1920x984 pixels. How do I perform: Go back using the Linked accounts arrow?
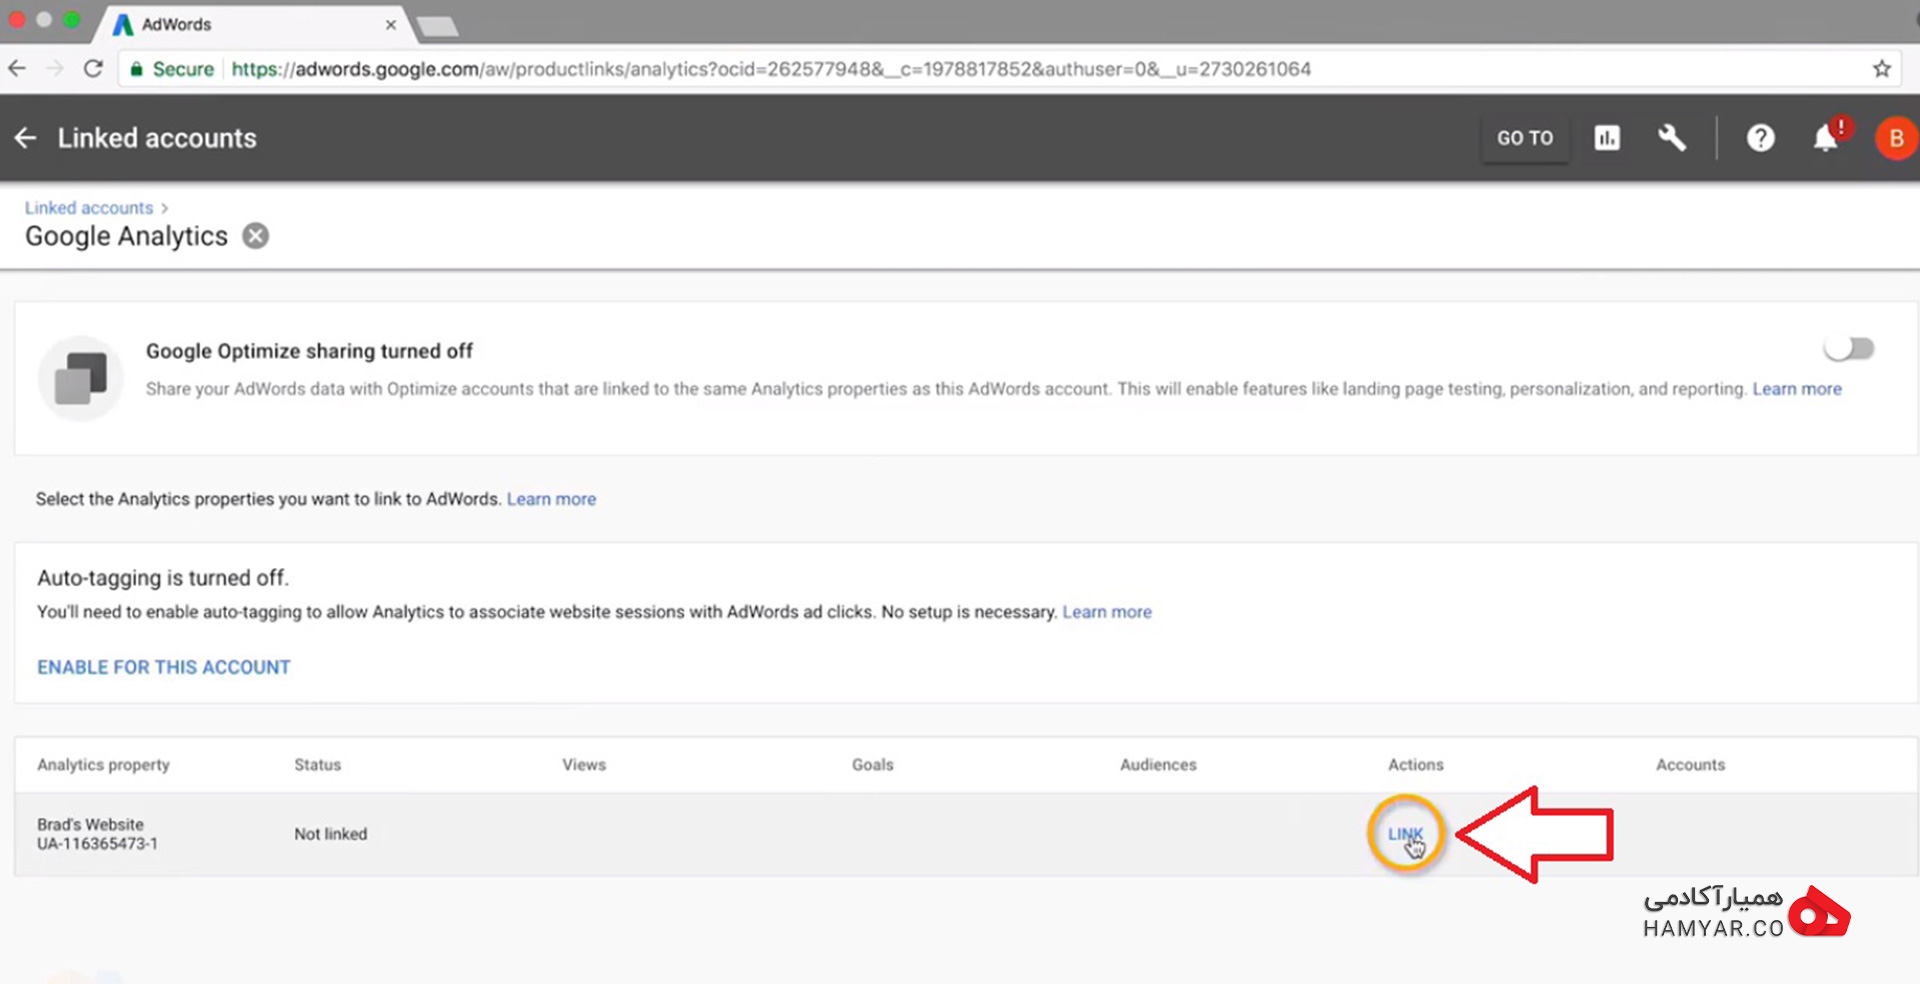26,138
